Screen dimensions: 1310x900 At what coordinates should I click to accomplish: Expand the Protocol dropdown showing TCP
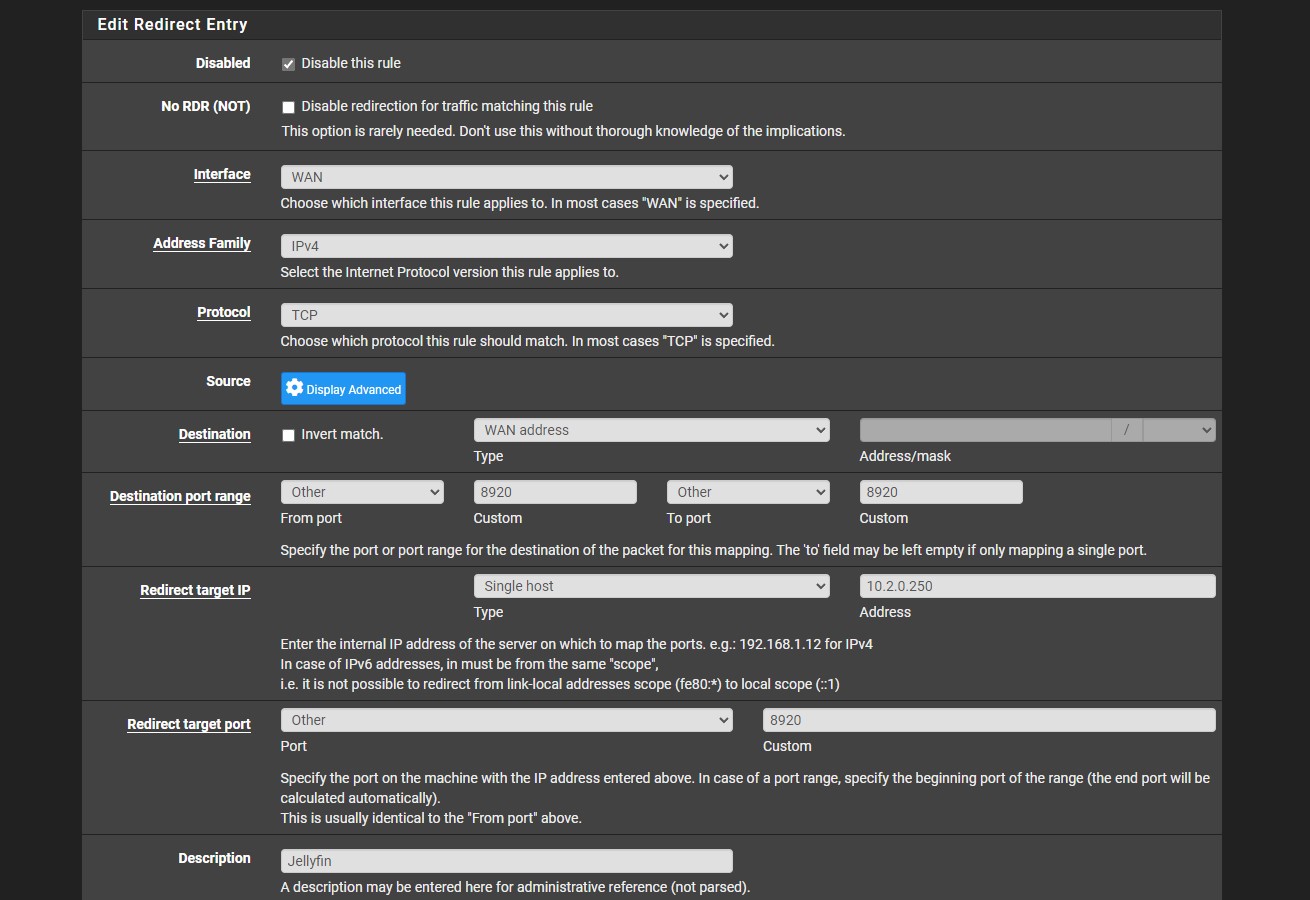point(506,315)
